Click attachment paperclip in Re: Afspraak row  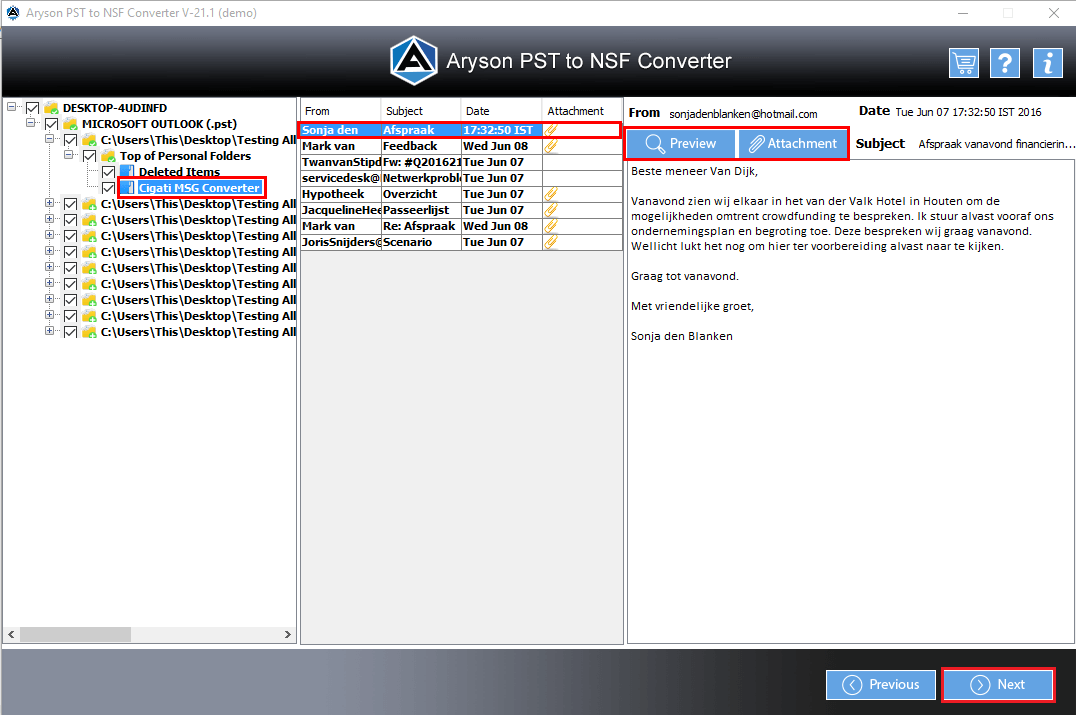[x=550, y=226]
